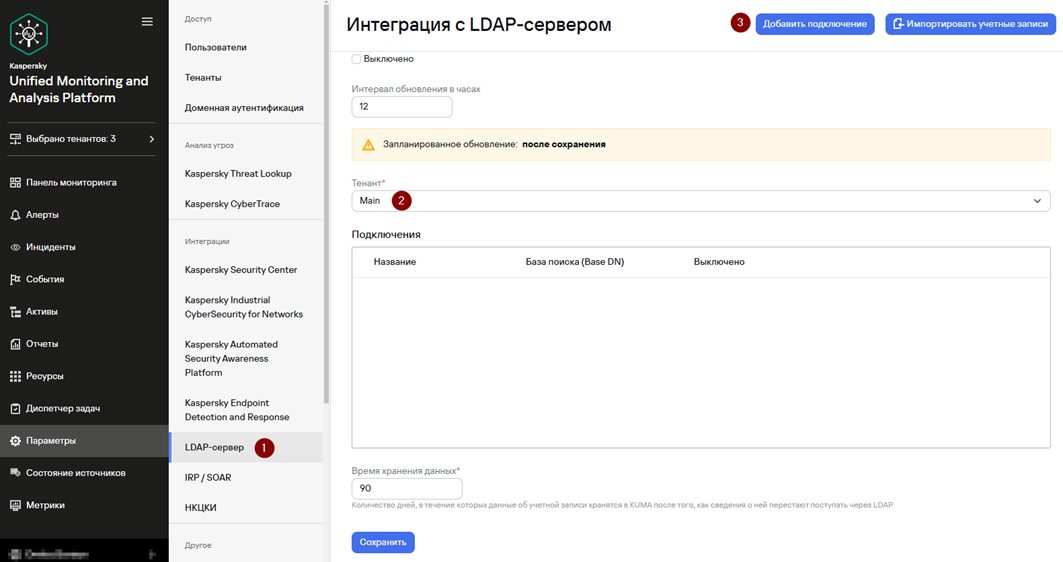Click Добавить подключение button
The width and height of the screenshot is (1063, 562).
click(815, 24)
